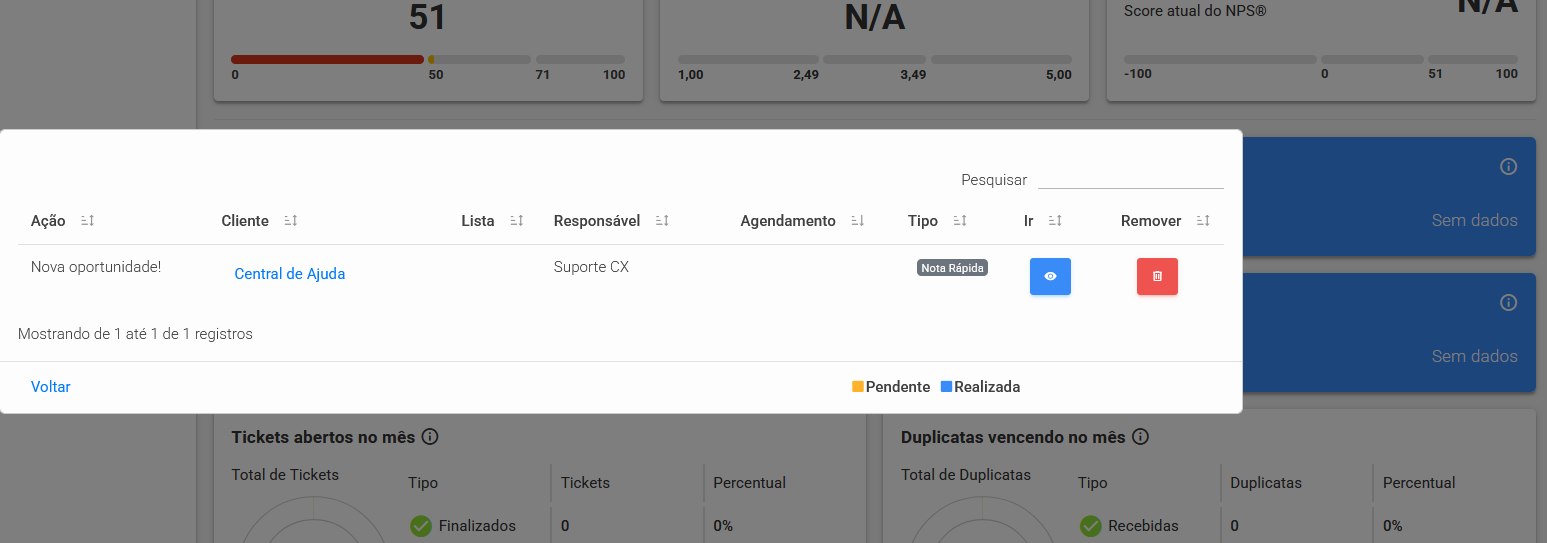Viewport: 1547px width, 543px height.
Task: Sort table by Agendamento column
Action: pyautogui.click(x=858, y=221)
